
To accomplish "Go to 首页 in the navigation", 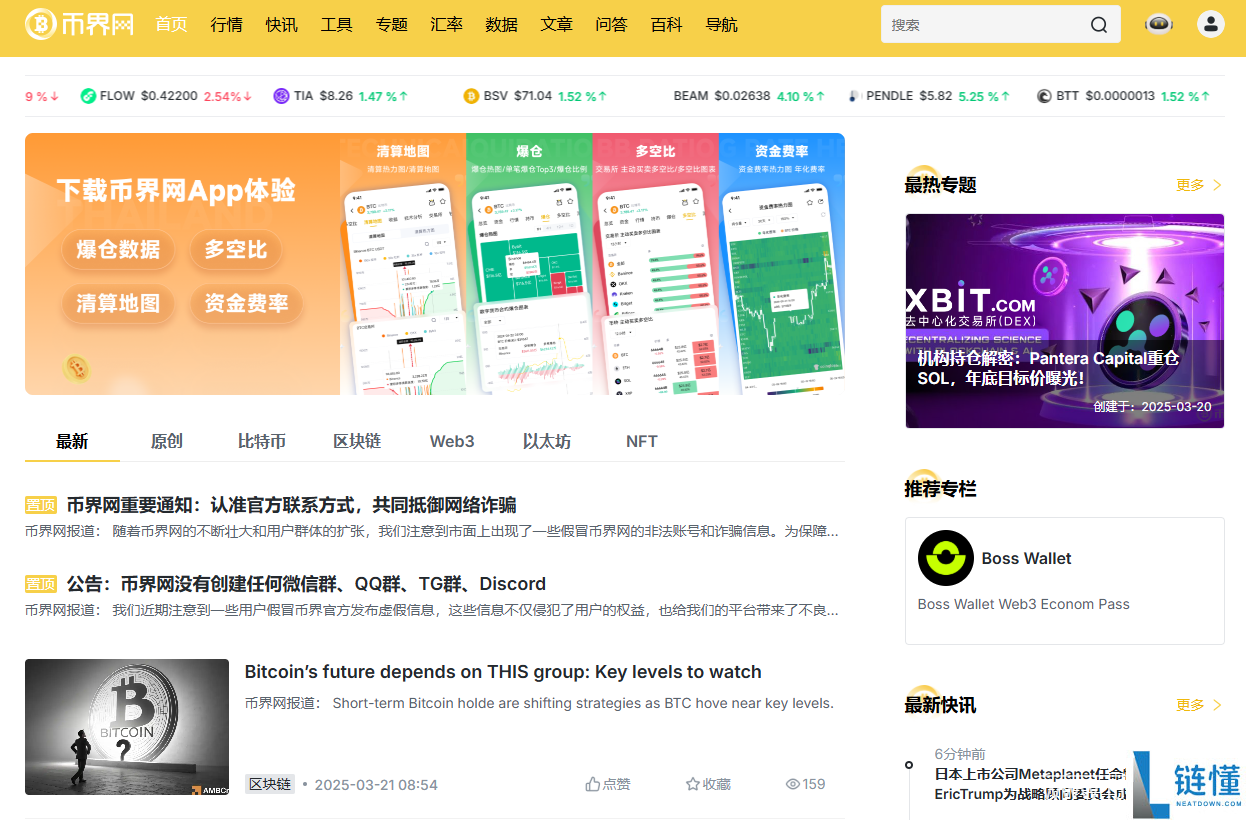I will (171, 24).
